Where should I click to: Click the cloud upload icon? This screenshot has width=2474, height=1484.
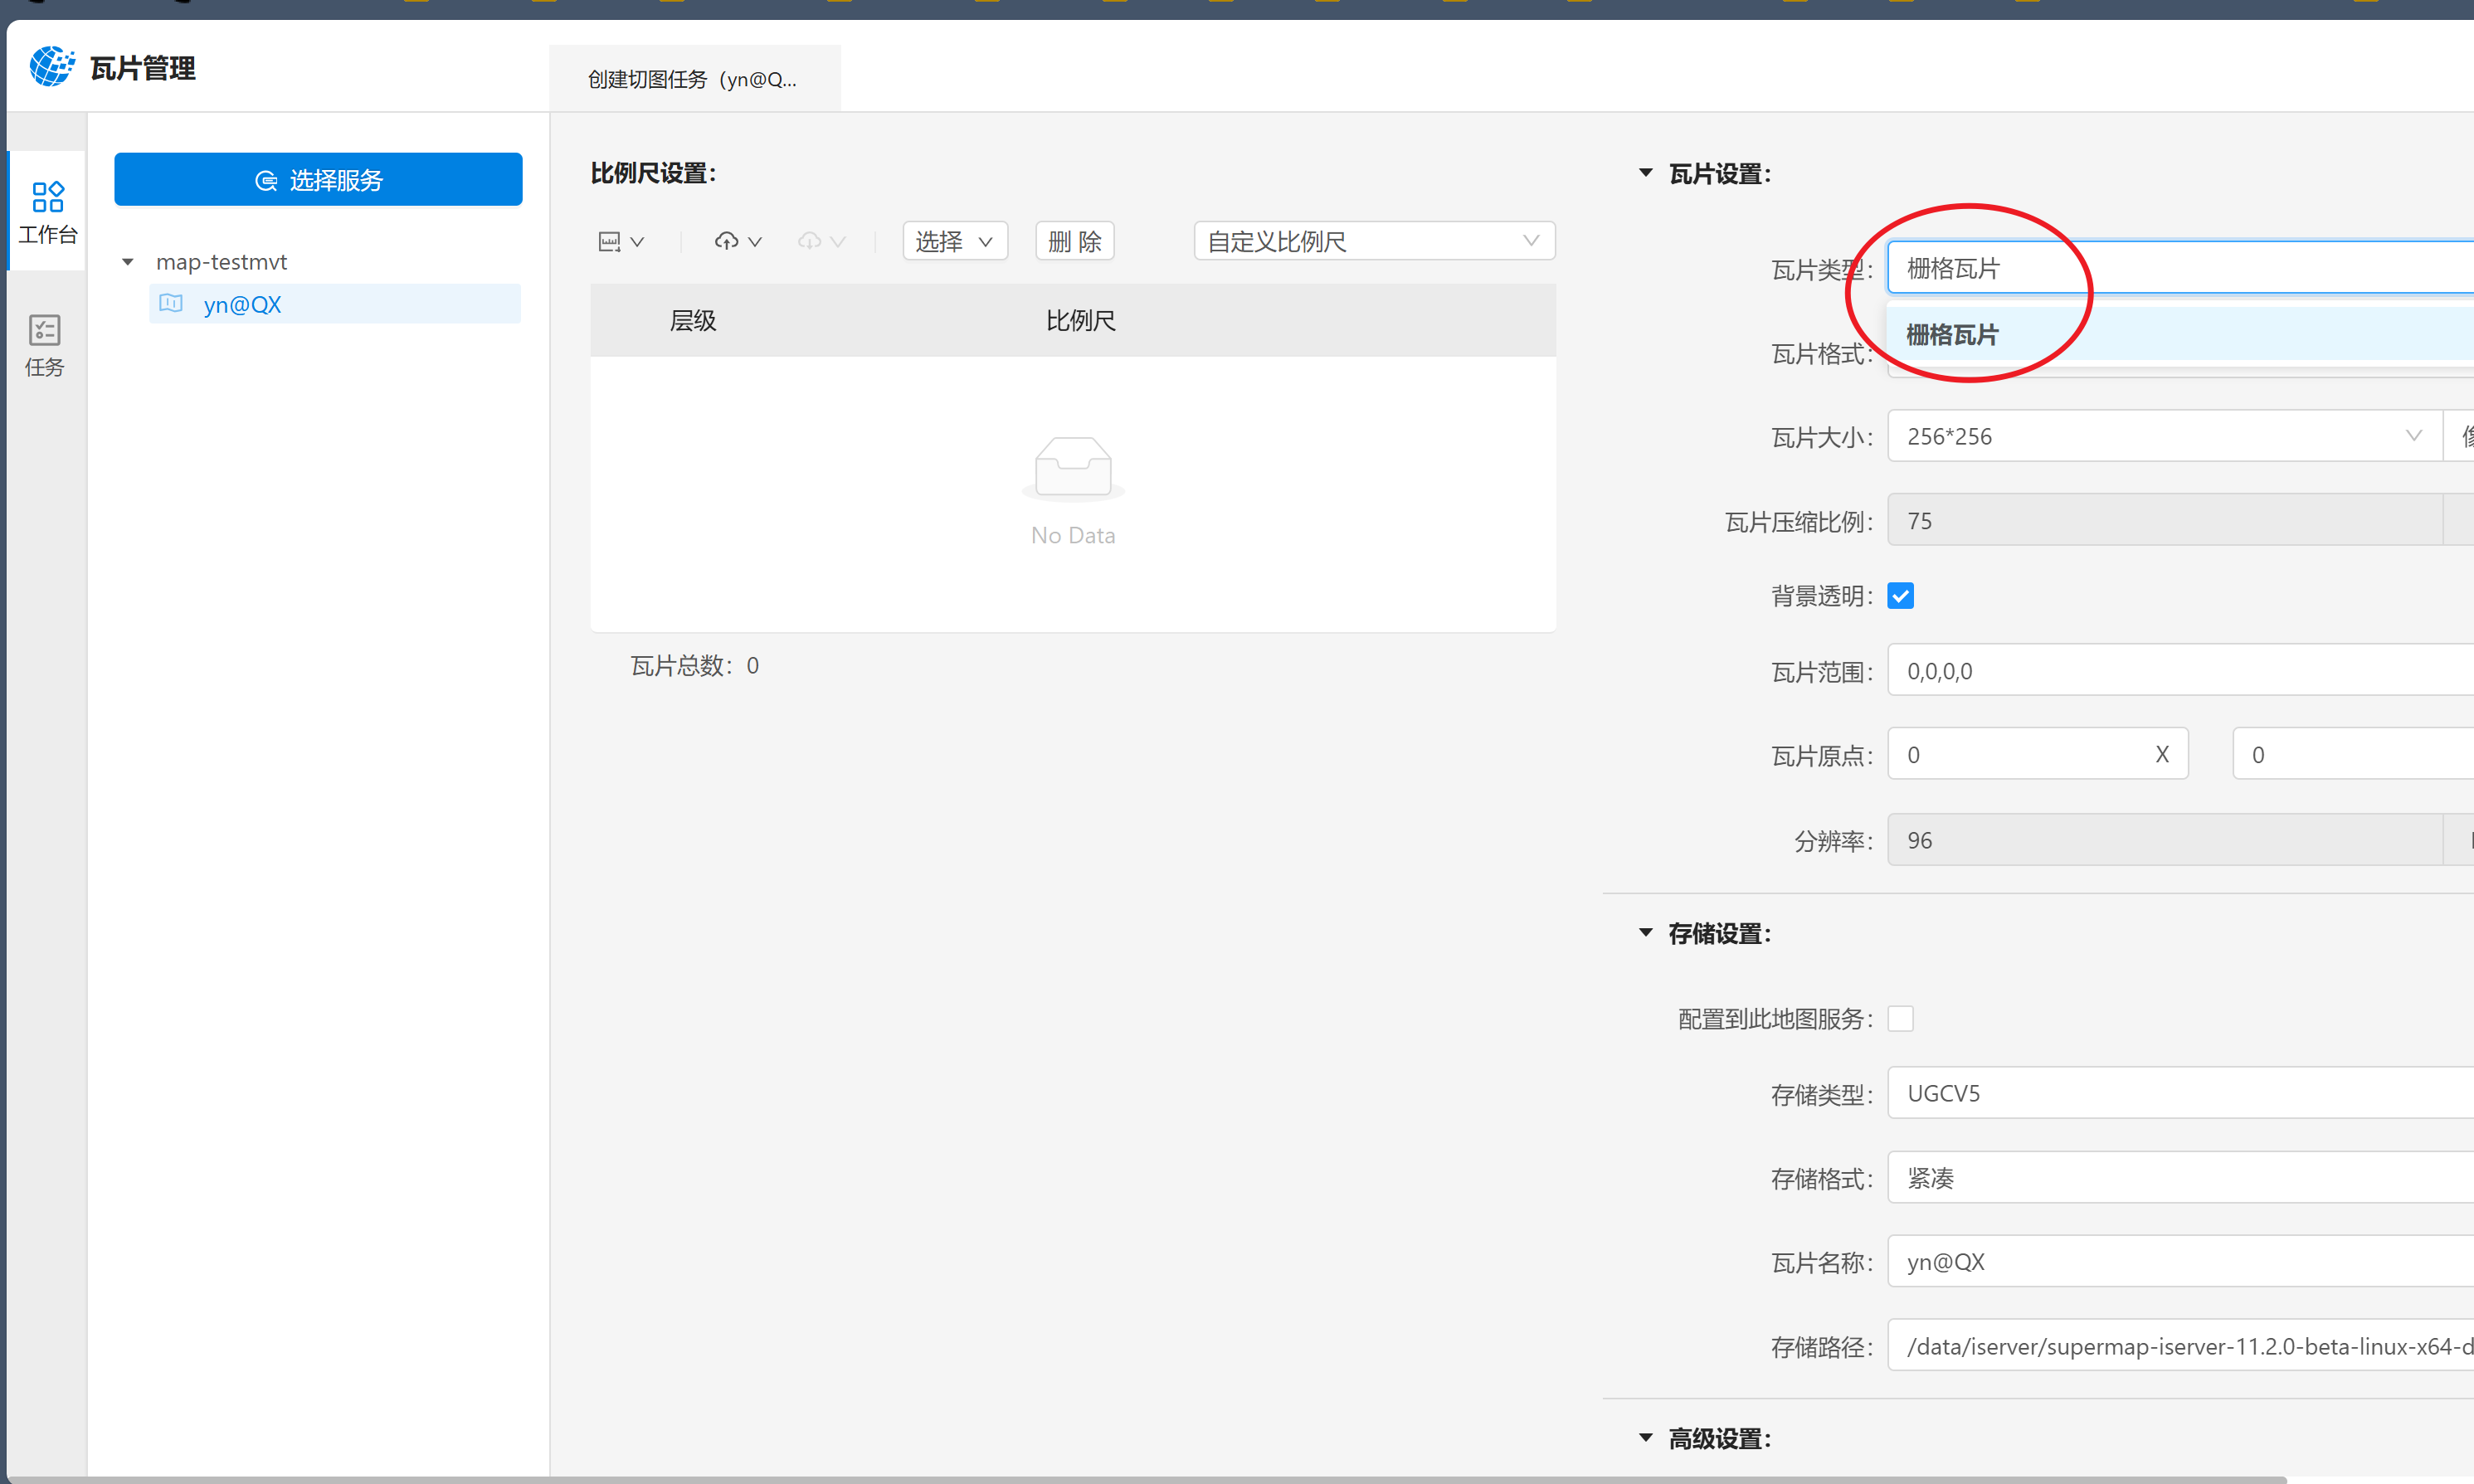coord(727,241)
